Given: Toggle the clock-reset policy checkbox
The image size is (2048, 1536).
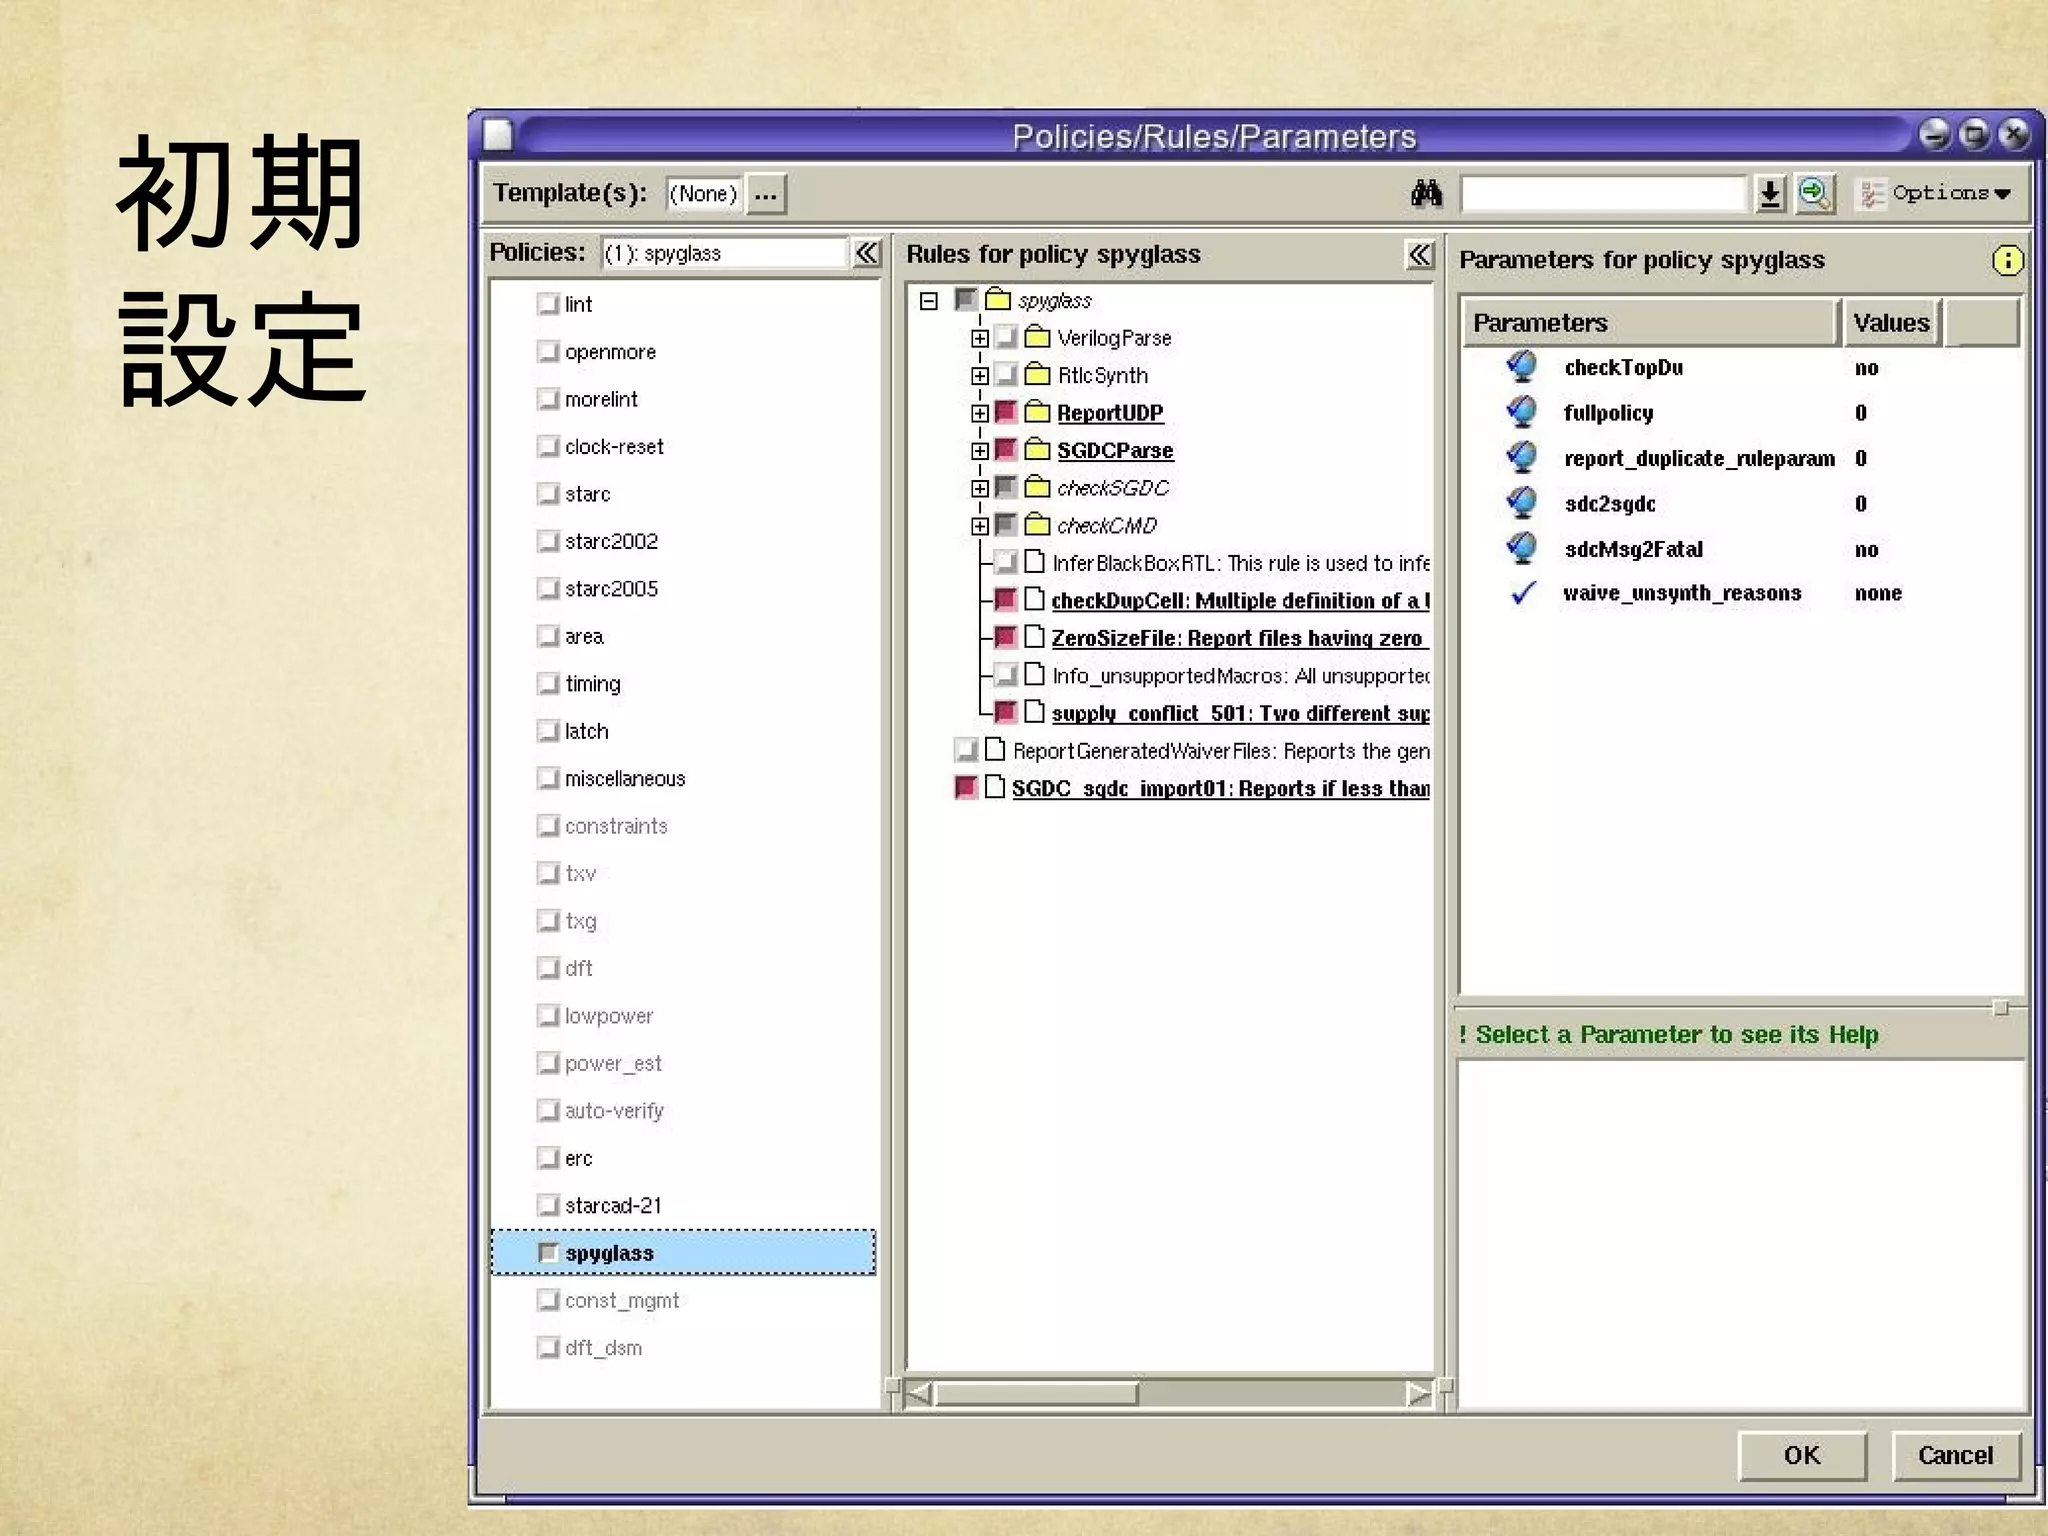Looking at the screenshot, I should point(547,446).
